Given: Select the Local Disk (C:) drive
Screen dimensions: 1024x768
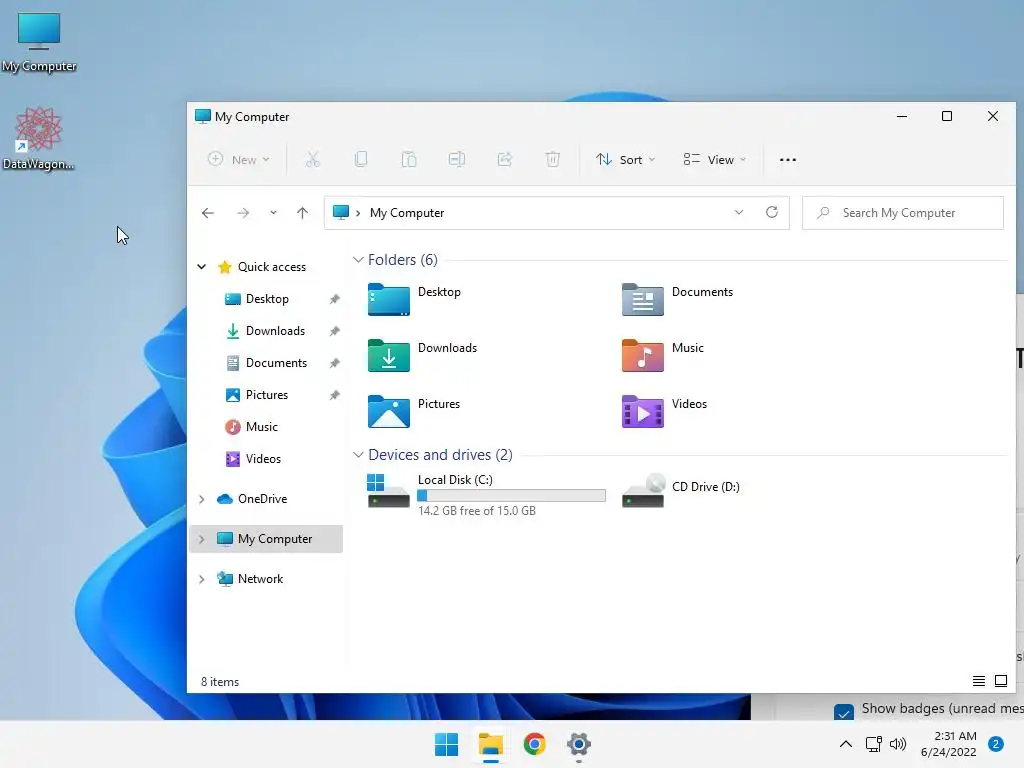Looking at the screenshot, I should pos(487,495).
